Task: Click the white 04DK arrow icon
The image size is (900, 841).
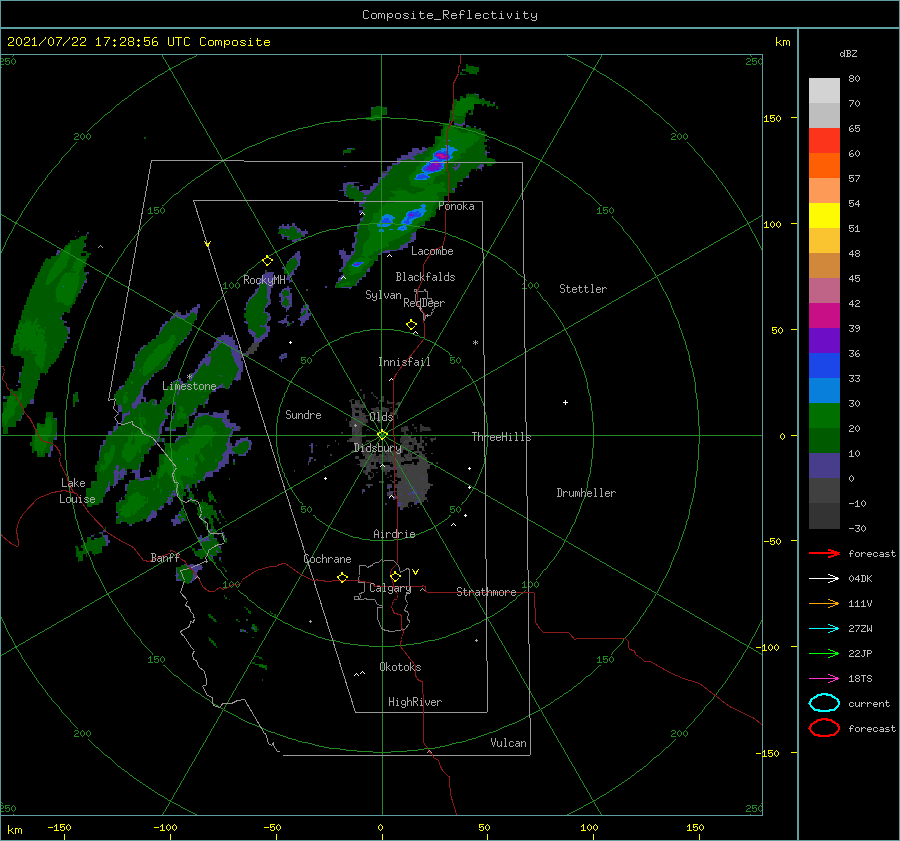Action: [x=824, y=579]
